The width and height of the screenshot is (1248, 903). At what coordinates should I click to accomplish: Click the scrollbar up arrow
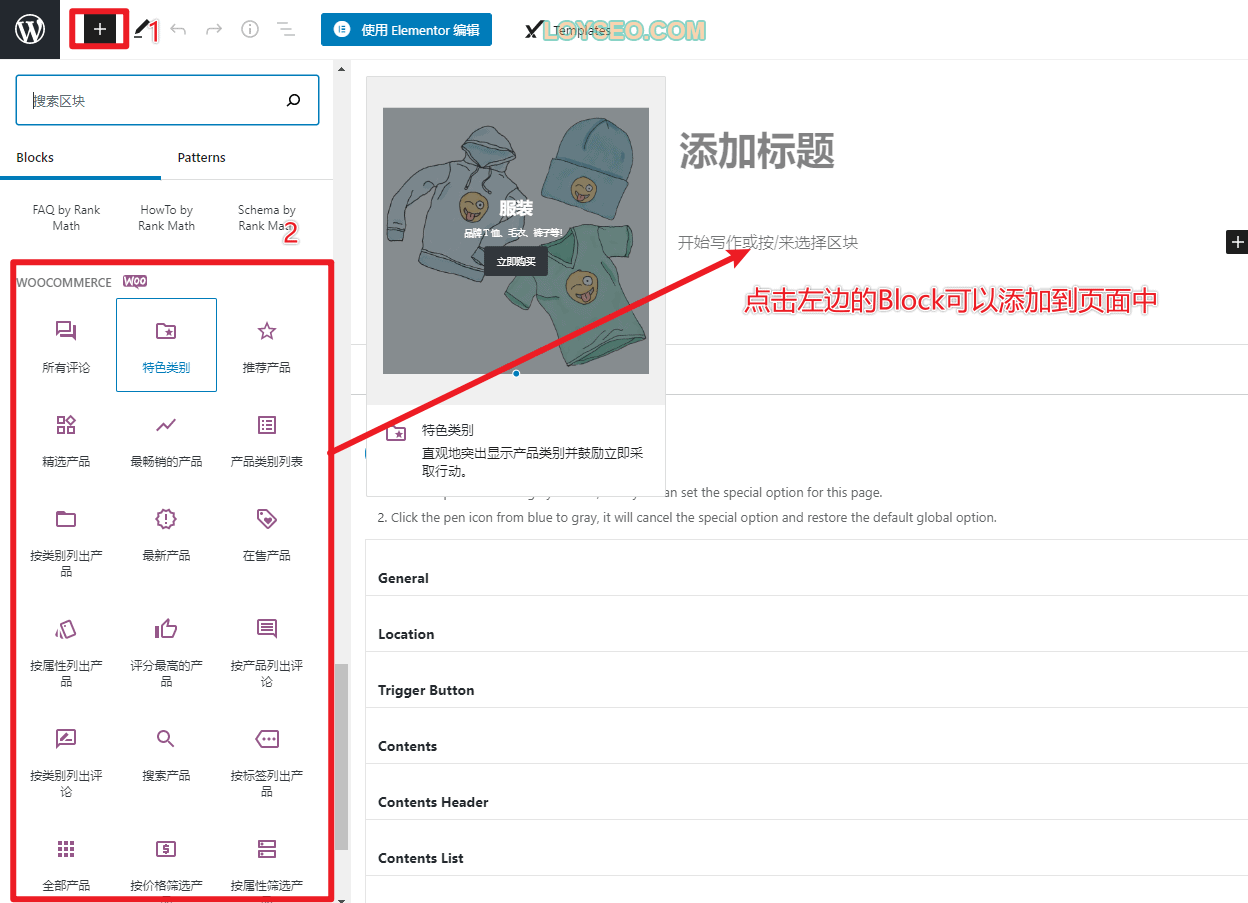(341, 69)
